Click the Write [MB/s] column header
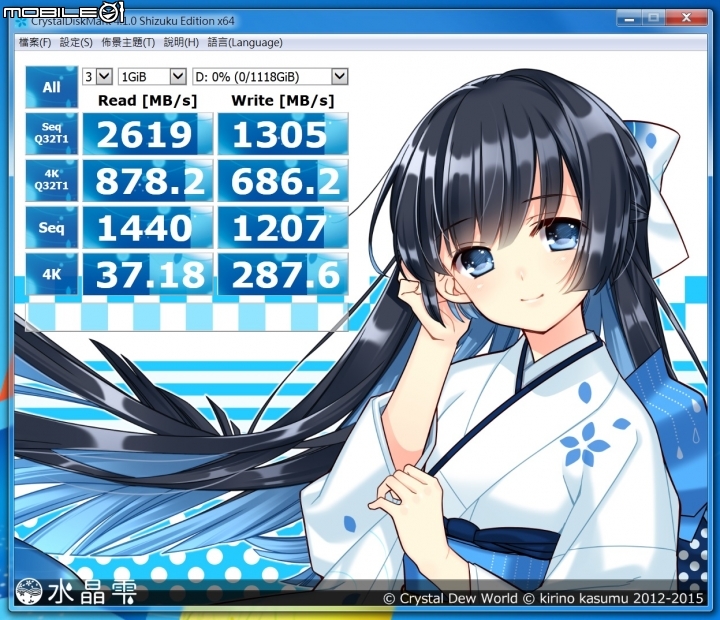This screenshot has width=720, height=620. pyautogui.click(x=283, y=100)
